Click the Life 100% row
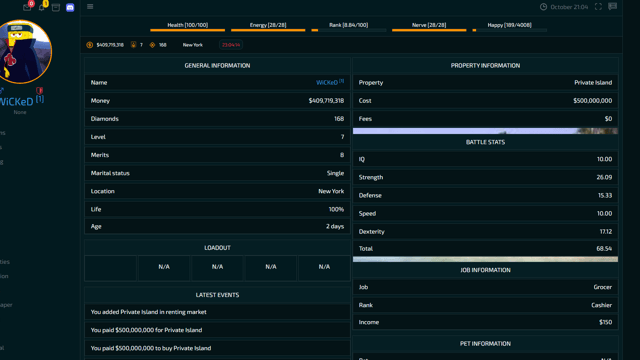The width and height of the screenshot is (640, 360). point(217,209)
